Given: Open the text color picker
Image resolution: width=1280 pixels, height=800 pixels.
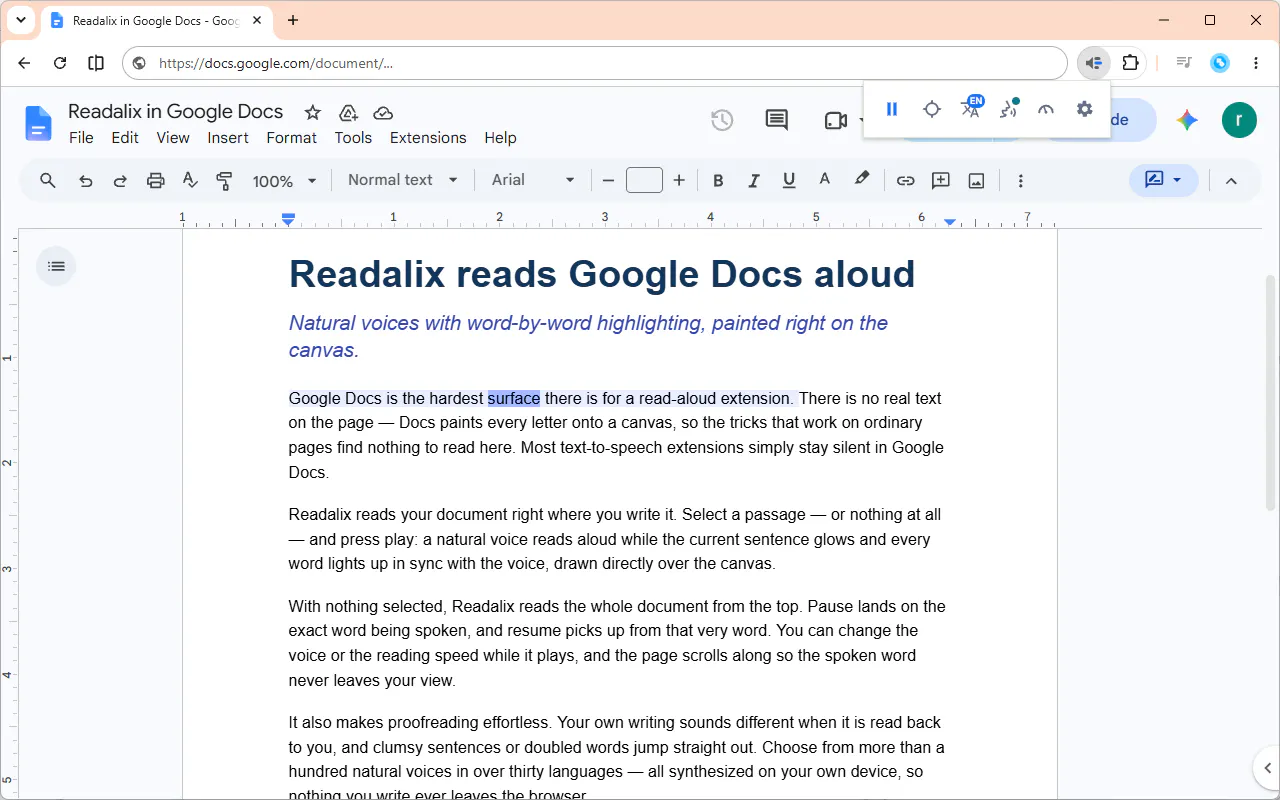Looking at the screenshot, I should tap(824, 180).
